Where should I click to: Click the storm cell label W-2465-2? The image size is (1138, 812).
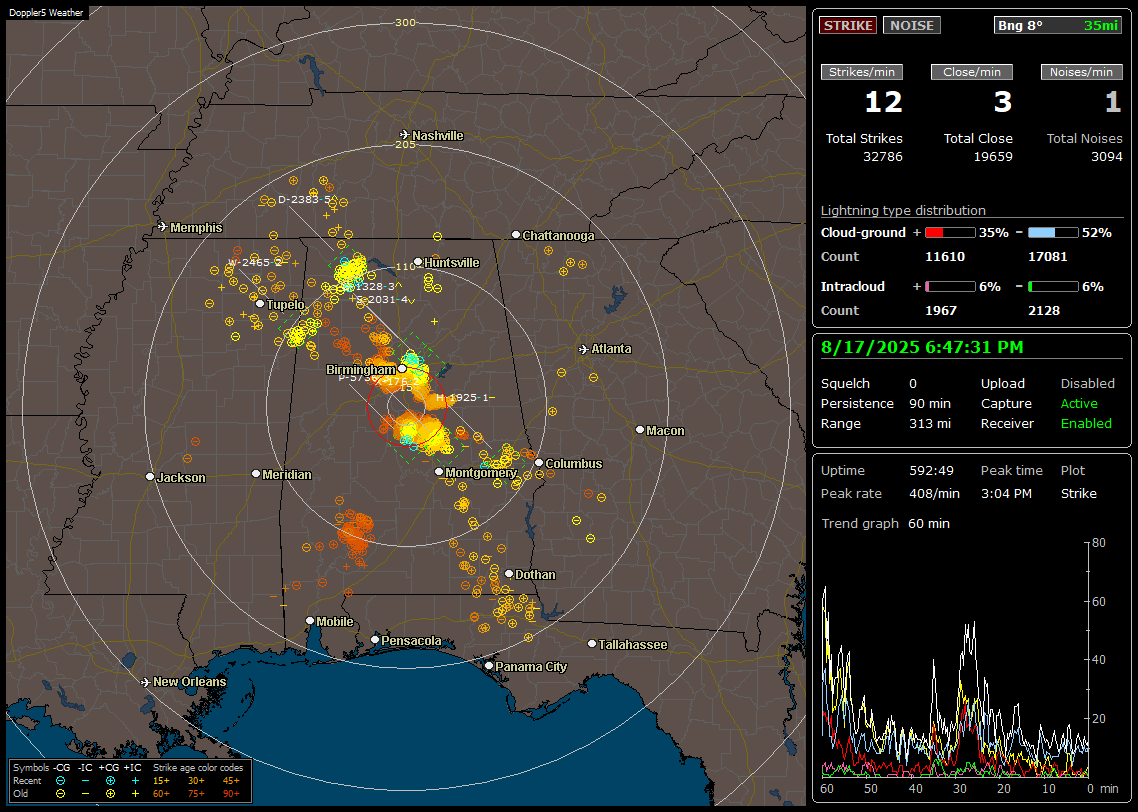click(x=255, y=263)
